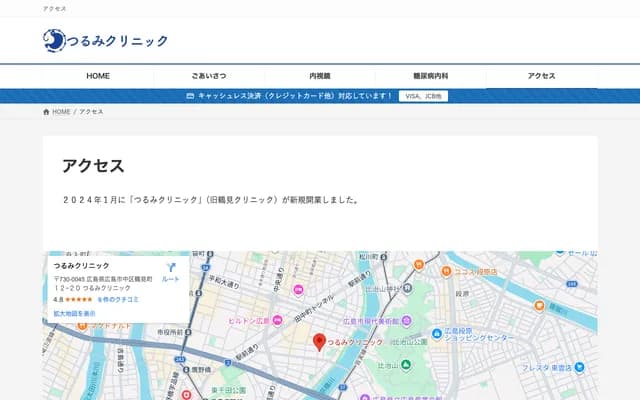This screenshot has width=640, height=400.
Task: Click the ココス 段原店 restaurant marker
Action: click(x=444, y=270)
